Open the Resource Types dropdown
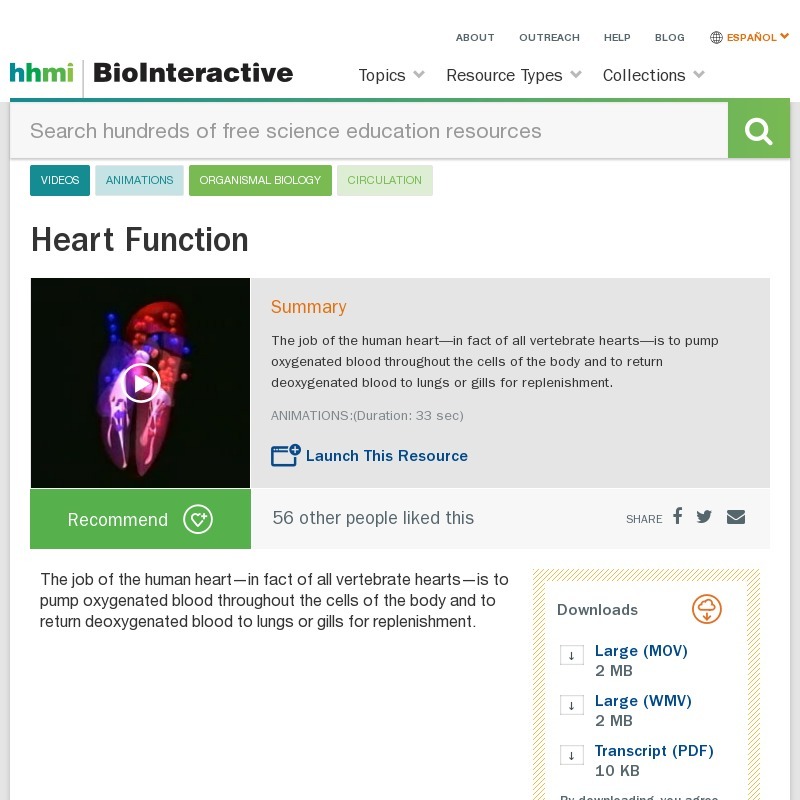 point(513,75)
